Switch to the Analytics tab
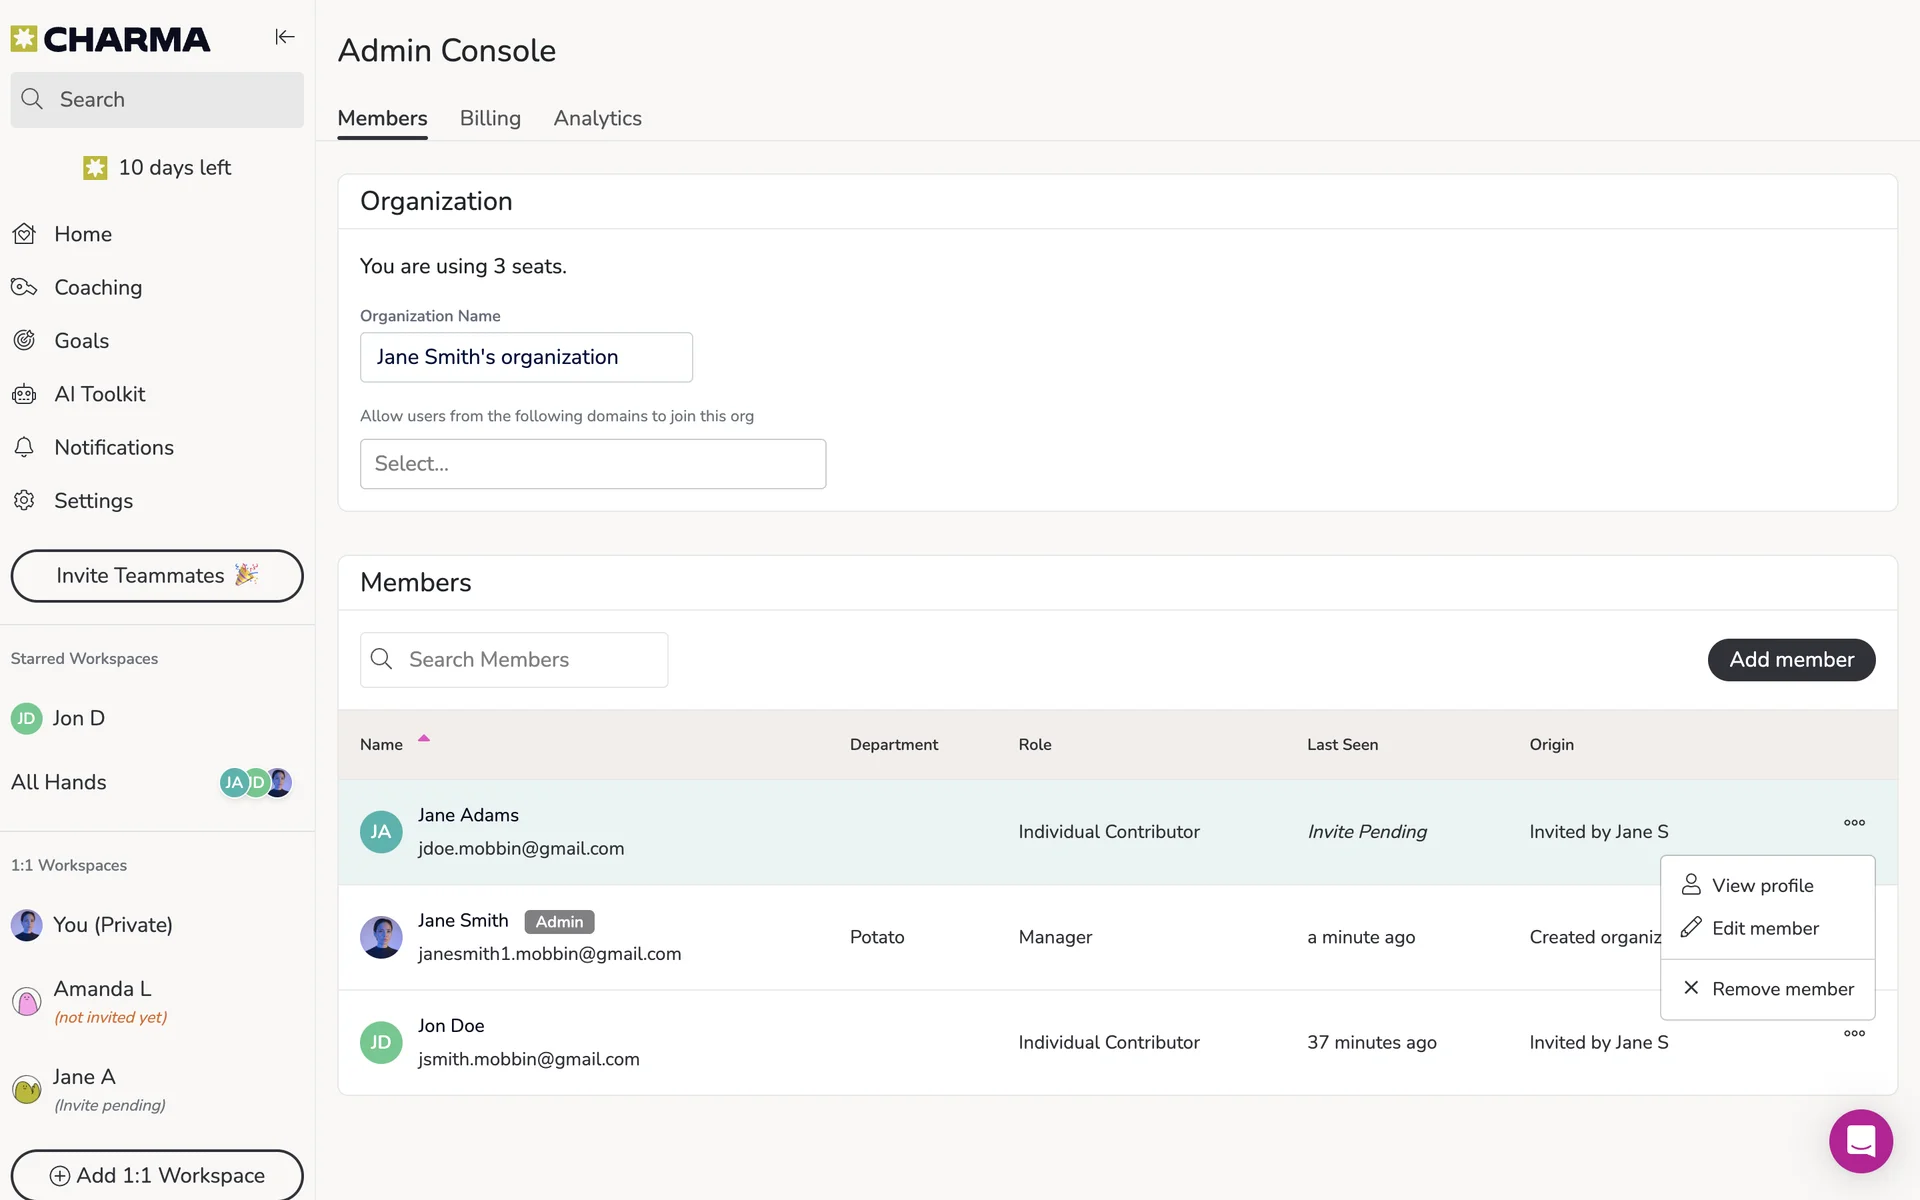 tap(597, 118)
